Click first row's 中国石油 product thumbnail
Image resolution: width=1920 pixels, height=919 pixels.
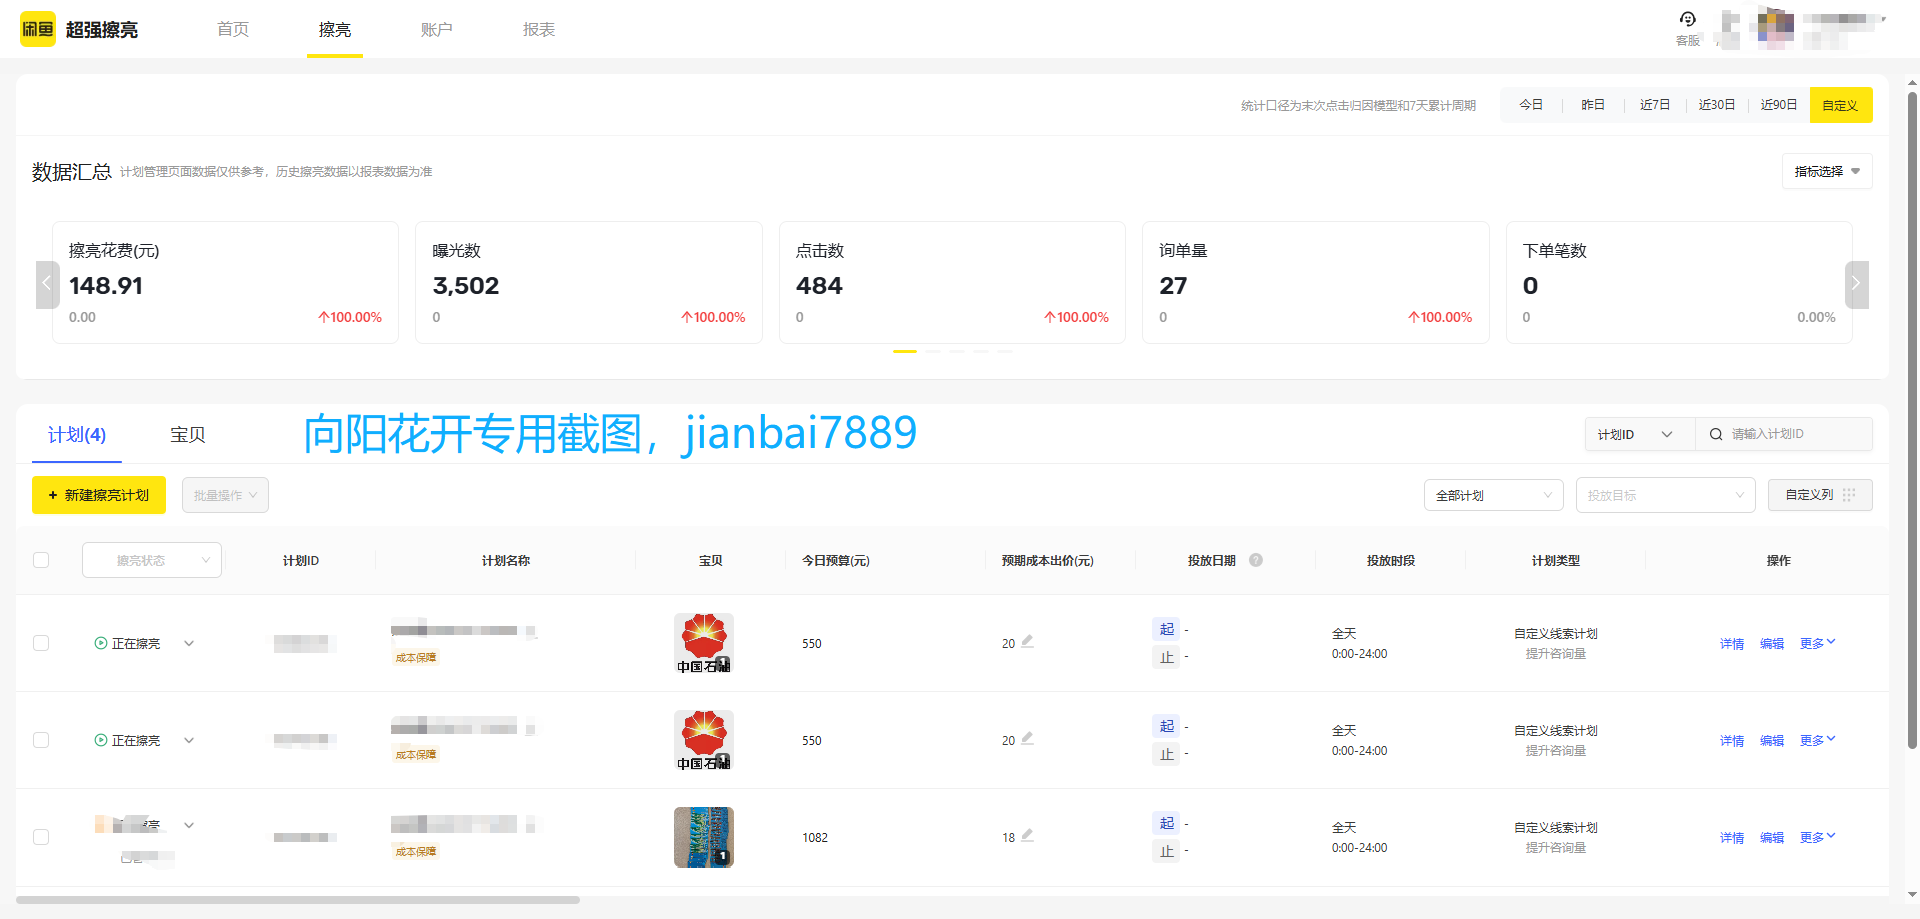tap(704, 643)
